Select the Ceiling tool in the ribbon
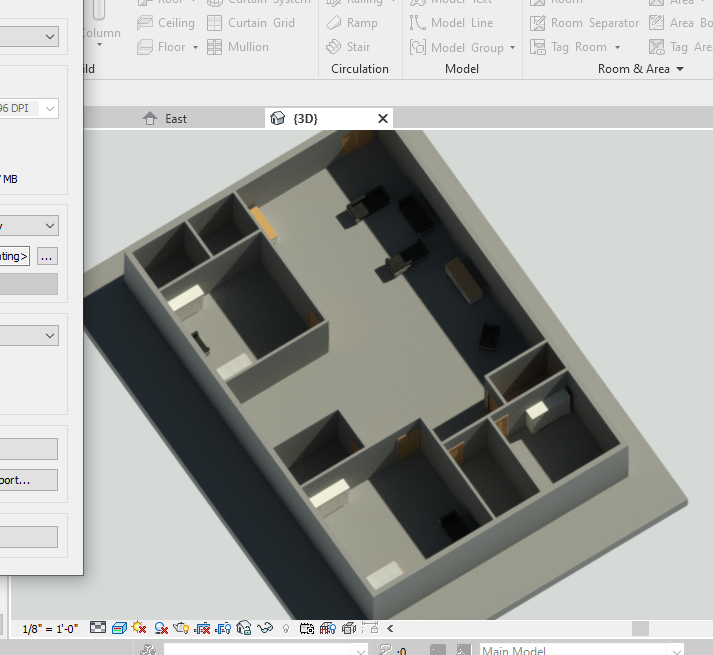This screenshot has width=713, height=655. [166, 23]
